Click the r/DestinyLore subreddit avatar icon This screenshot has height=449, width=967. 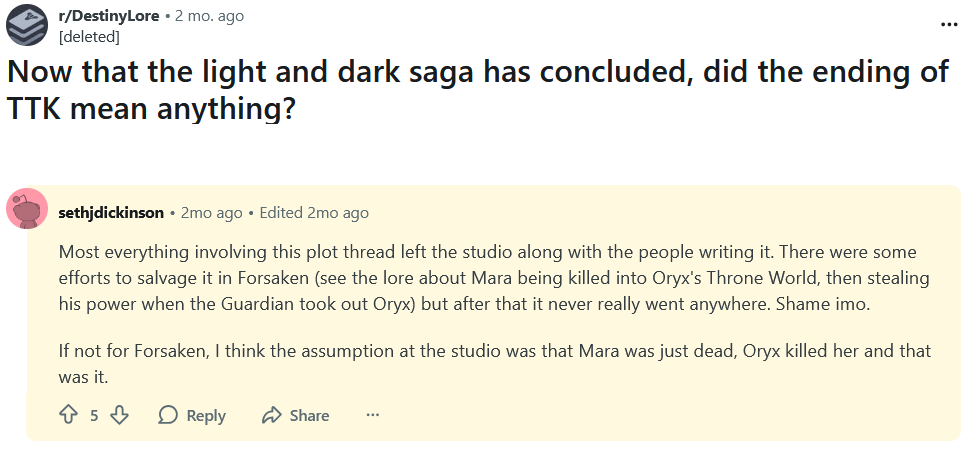[x=27, y=26]
